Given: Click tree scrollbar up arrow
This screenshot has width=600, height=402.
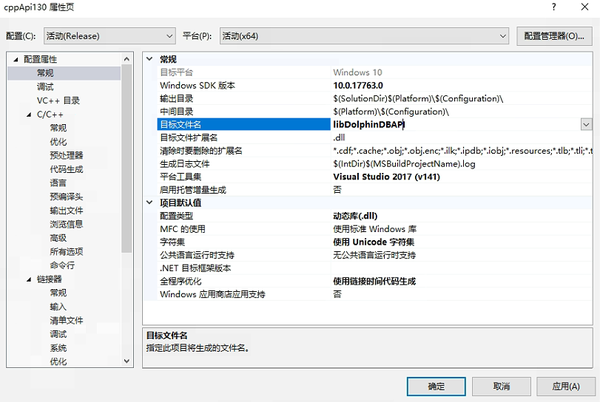Looking at the screenshot, I should 127,59.
